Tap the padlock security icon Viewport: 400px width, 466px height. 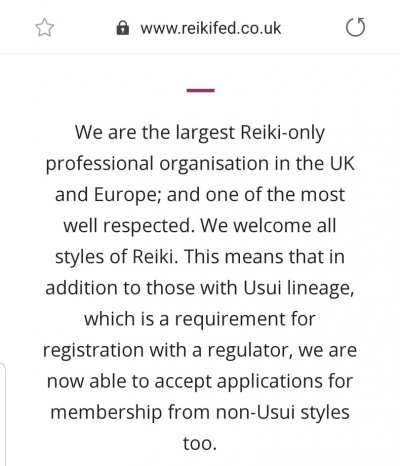click(x=123, y=28)
